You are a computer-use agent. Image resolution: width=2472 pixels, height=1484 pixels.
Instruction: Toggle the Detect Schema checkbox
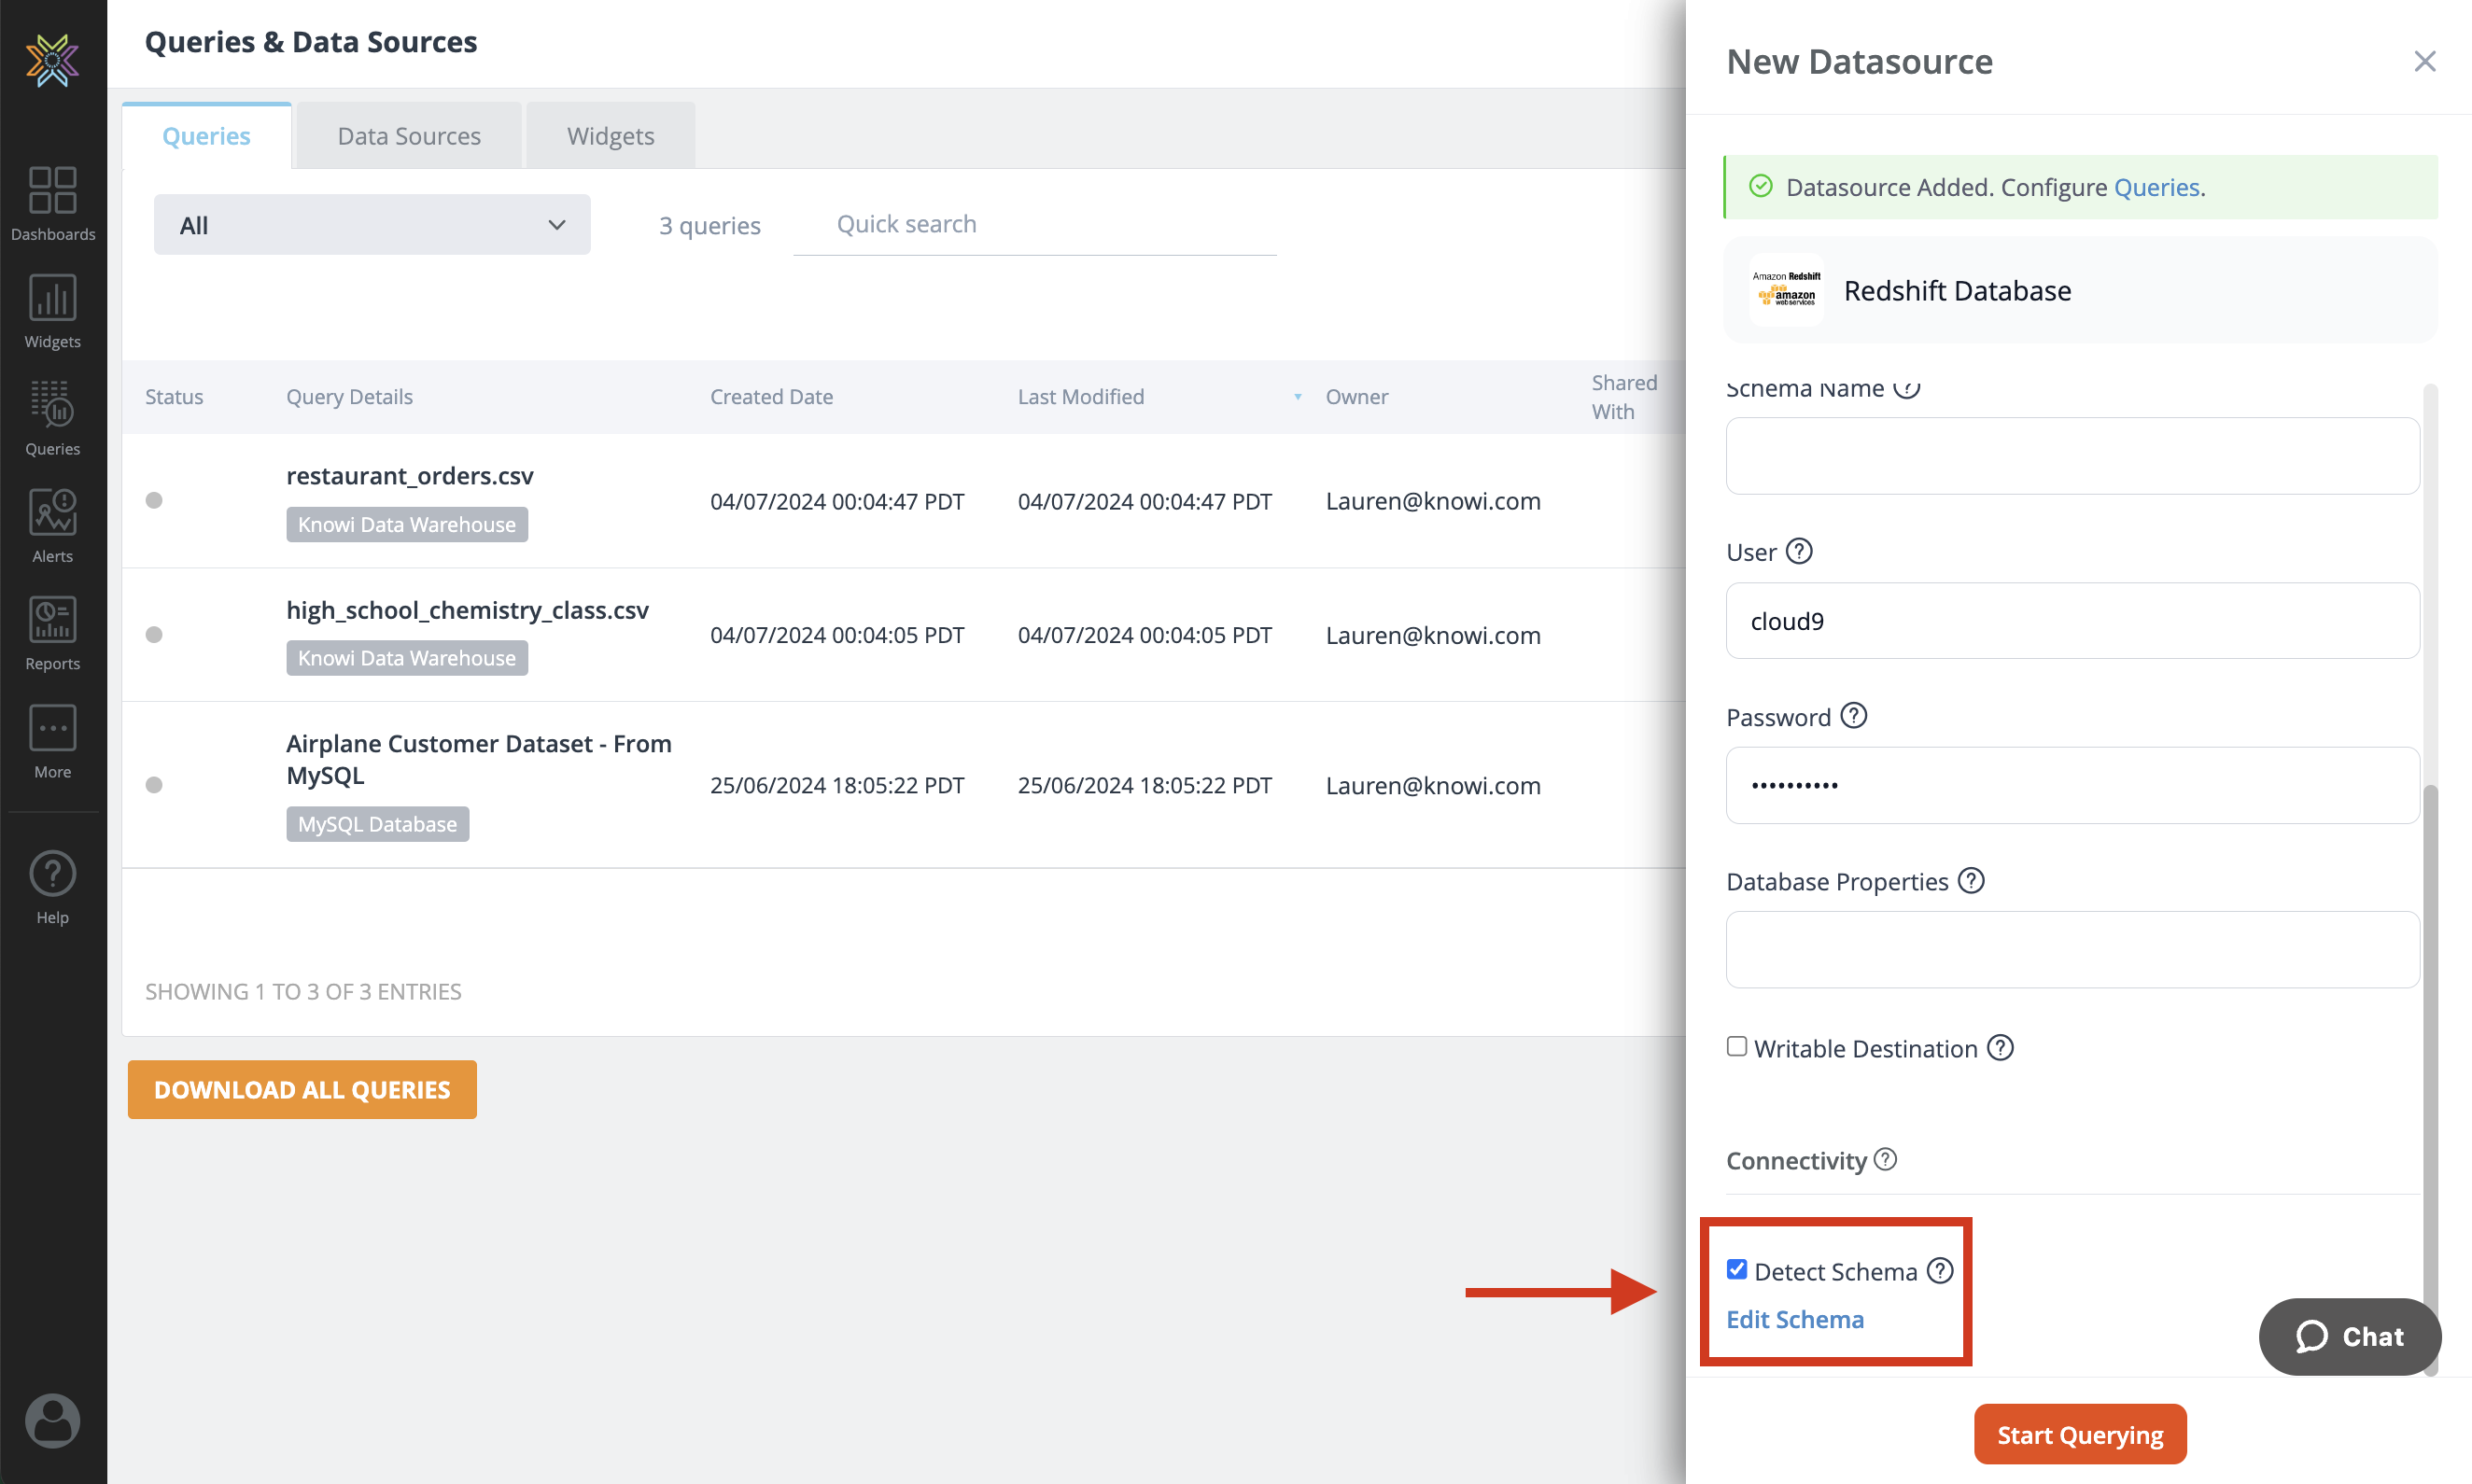[1737, 1270]
